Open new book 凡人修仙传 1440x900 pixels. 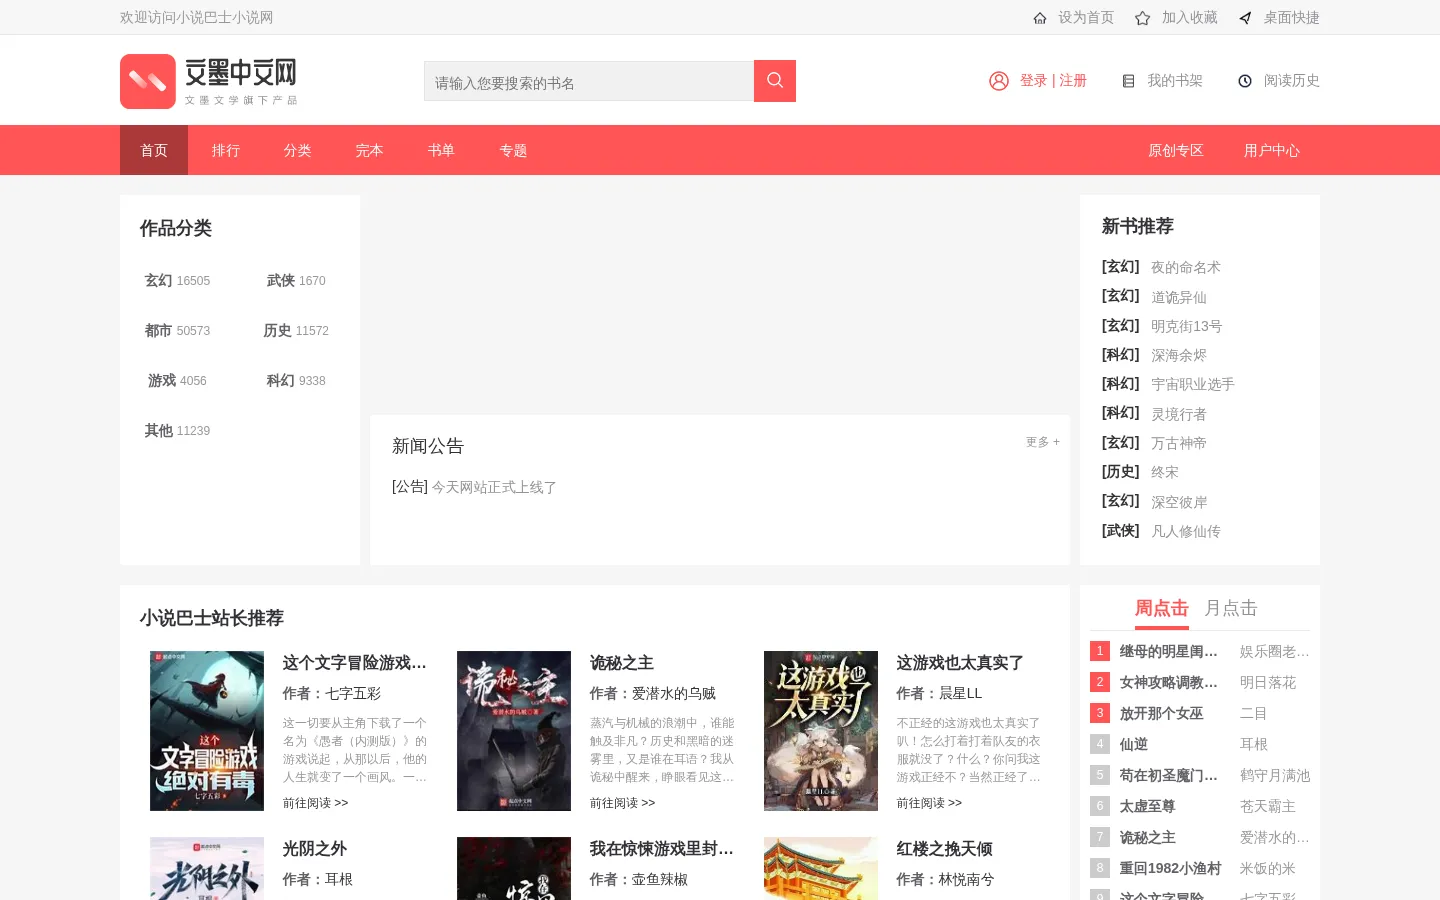pos(1186,532)
